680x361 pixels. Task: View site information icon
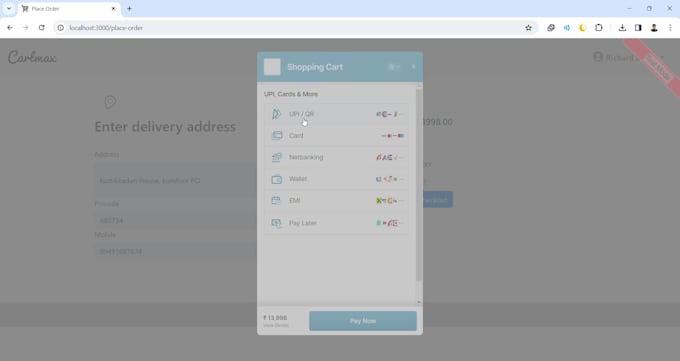point(61,28)
